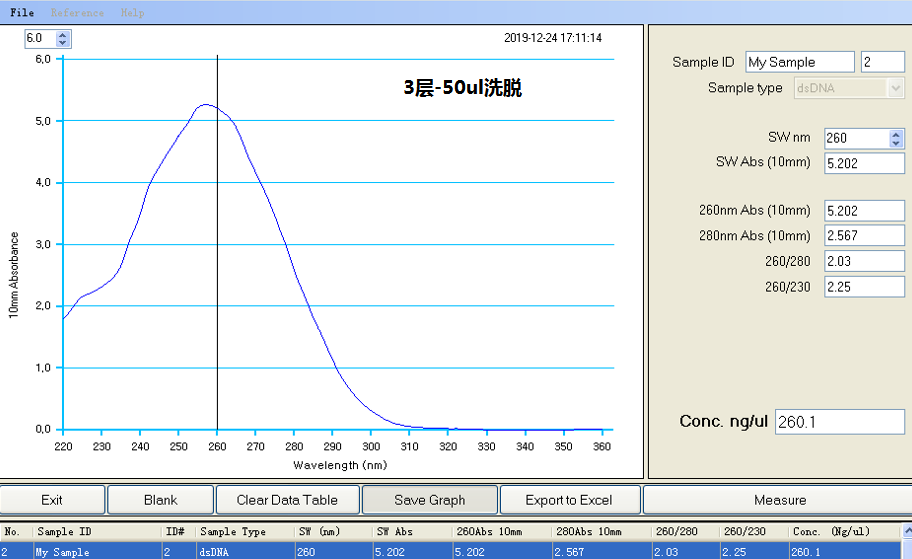
Task: Select the '2.567' cell in data table
Action: (x=601, y=552)
